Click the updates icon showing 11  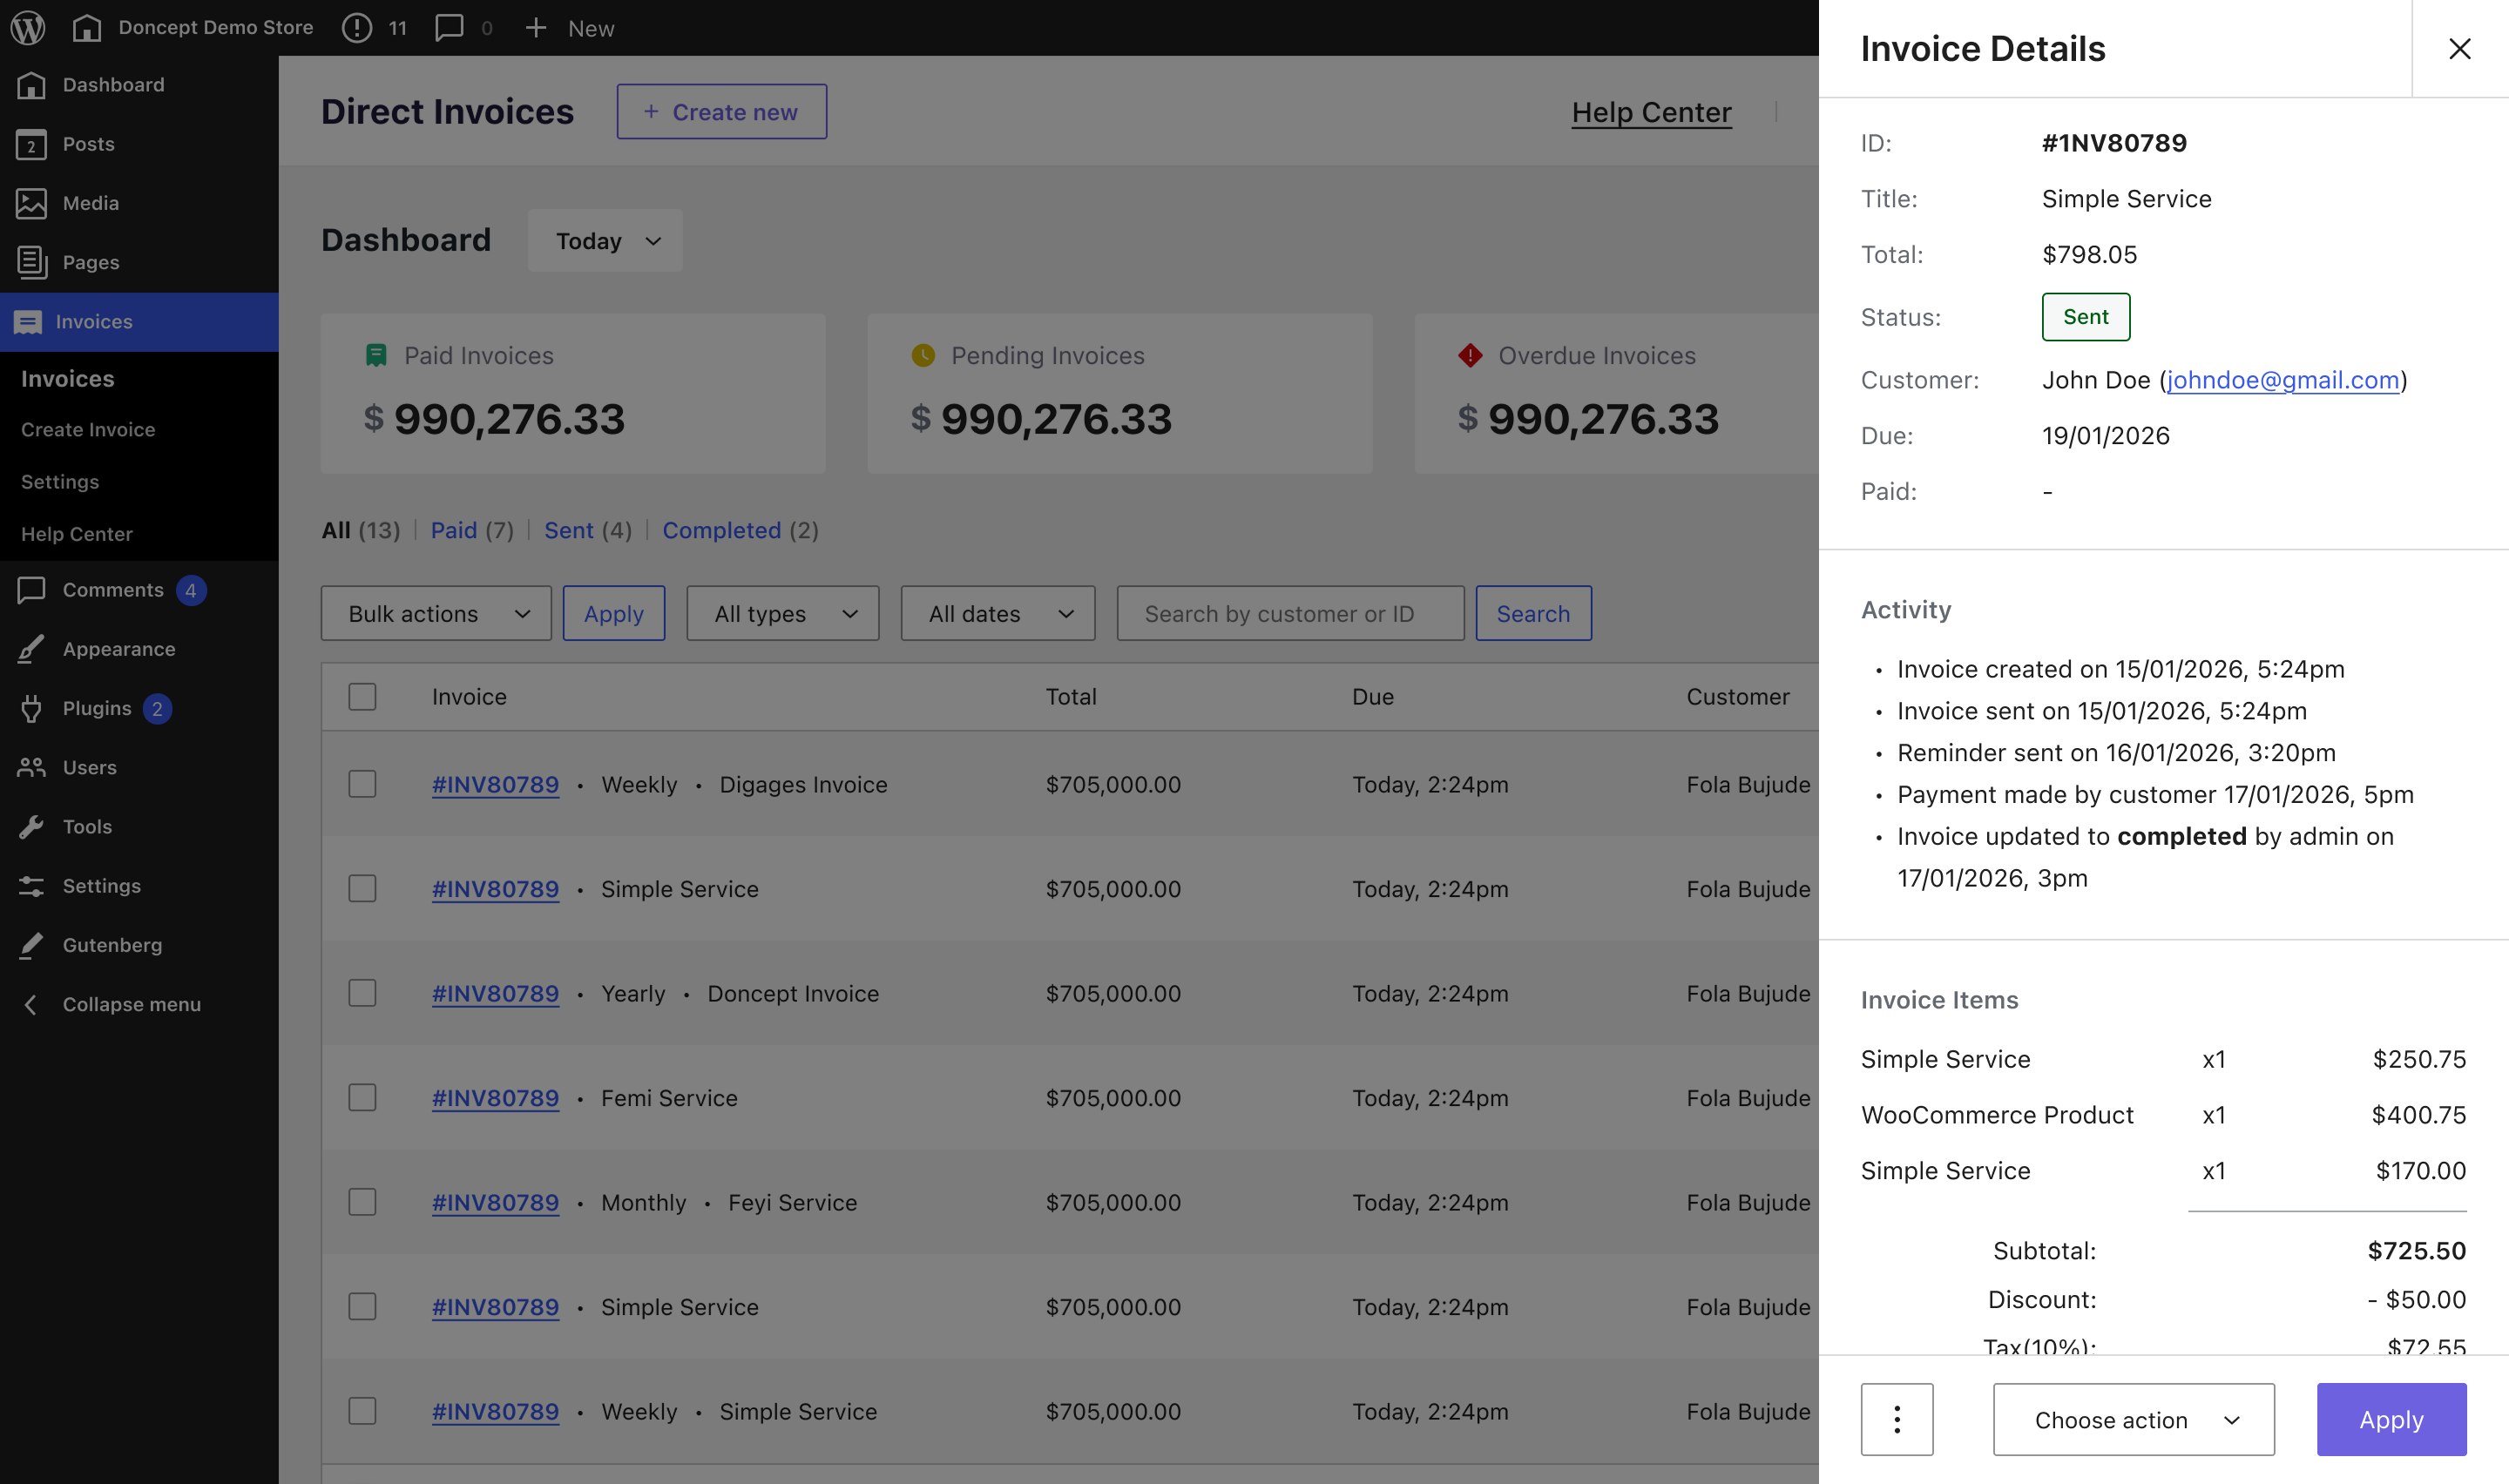click(x=357, y=28)
